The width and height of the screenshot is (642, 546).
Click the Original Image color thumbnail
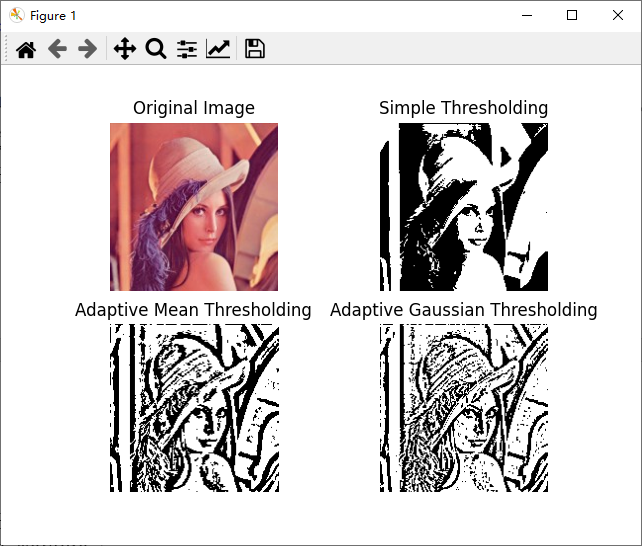pos(194,207)
